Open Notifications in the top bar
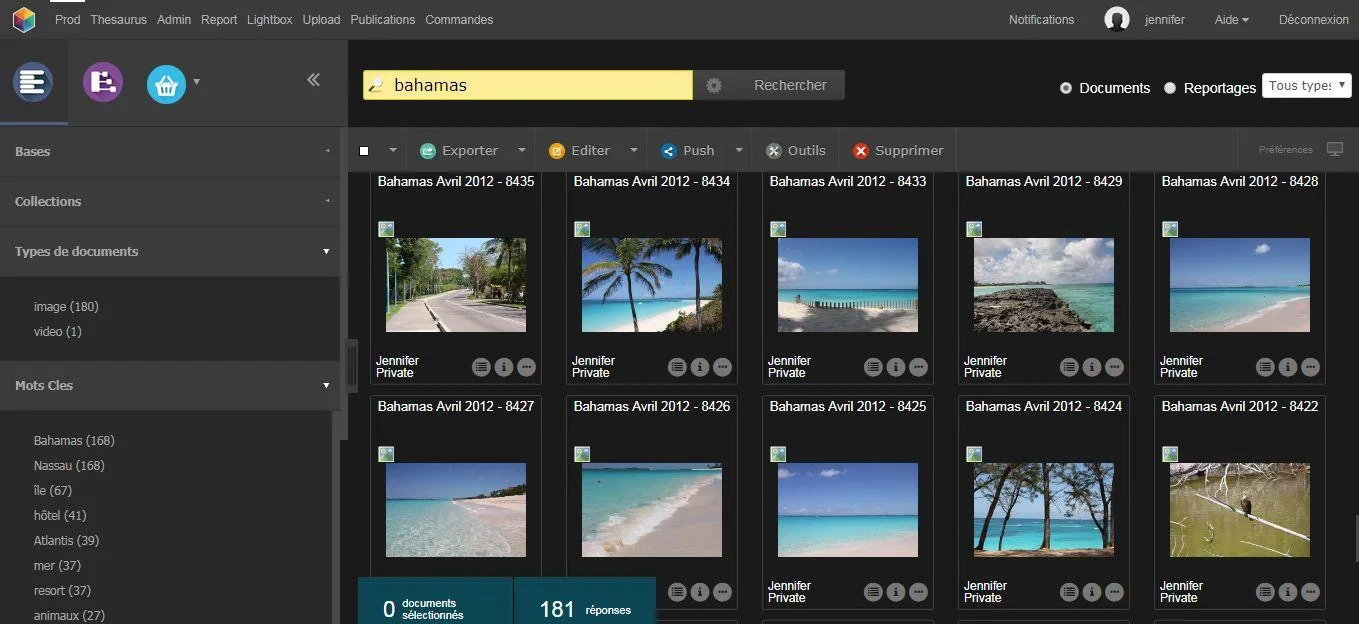 pyautogui.click(x=1041, y=20)
